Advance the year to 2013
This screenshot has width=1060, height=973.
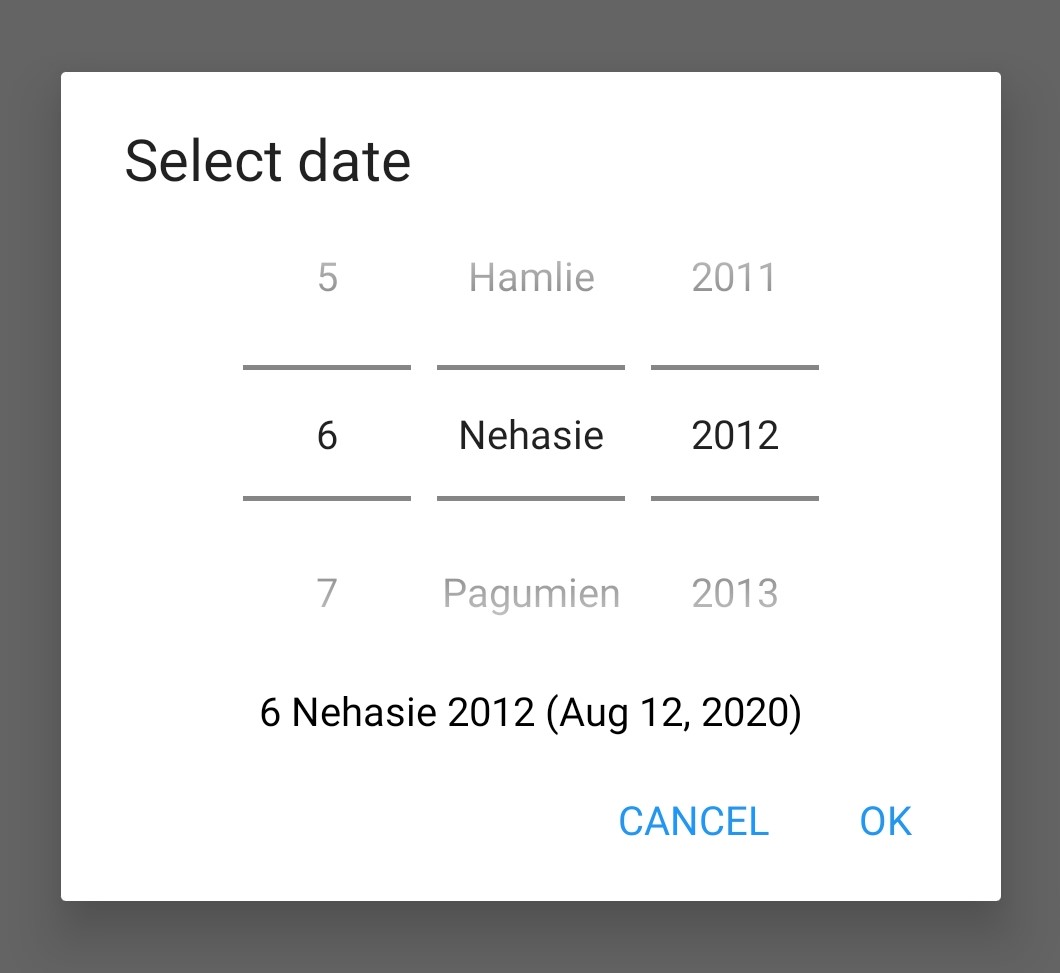734,593
